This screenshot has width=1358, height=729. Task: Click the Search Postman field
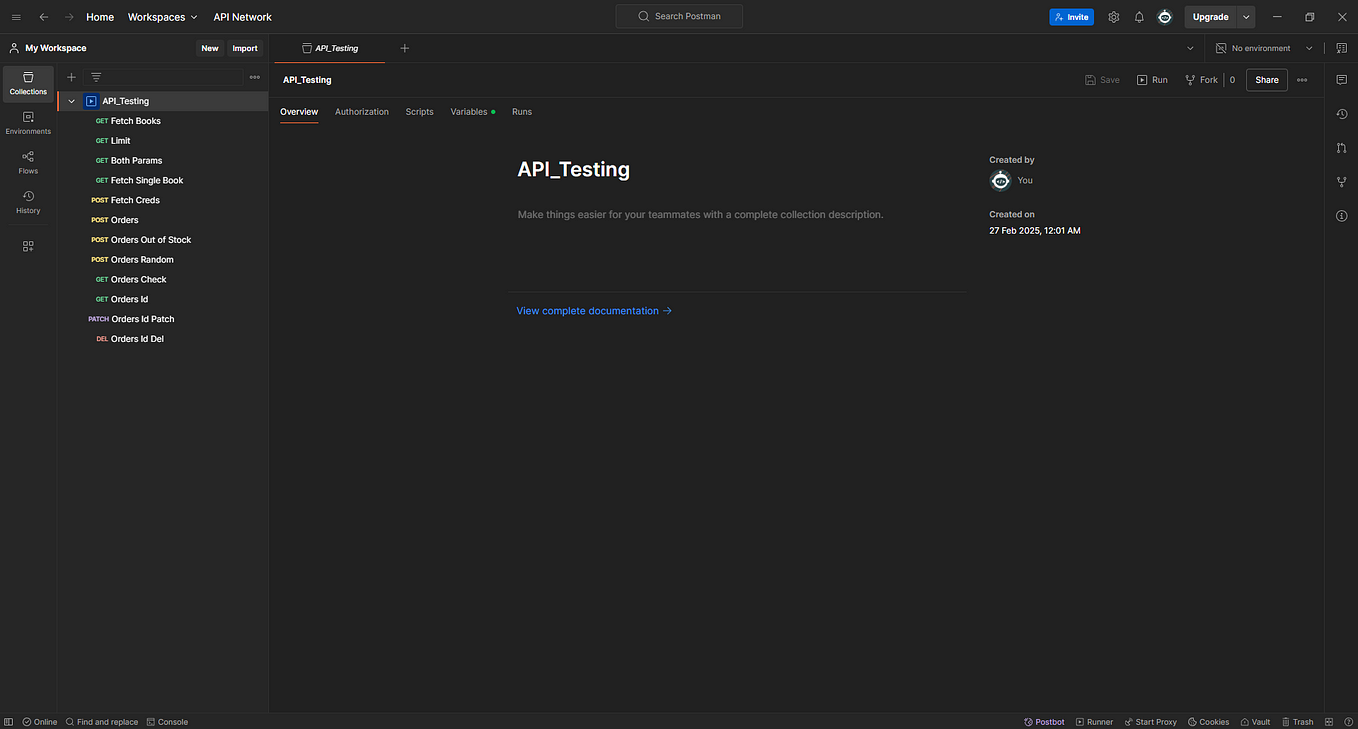click(679, 17)
